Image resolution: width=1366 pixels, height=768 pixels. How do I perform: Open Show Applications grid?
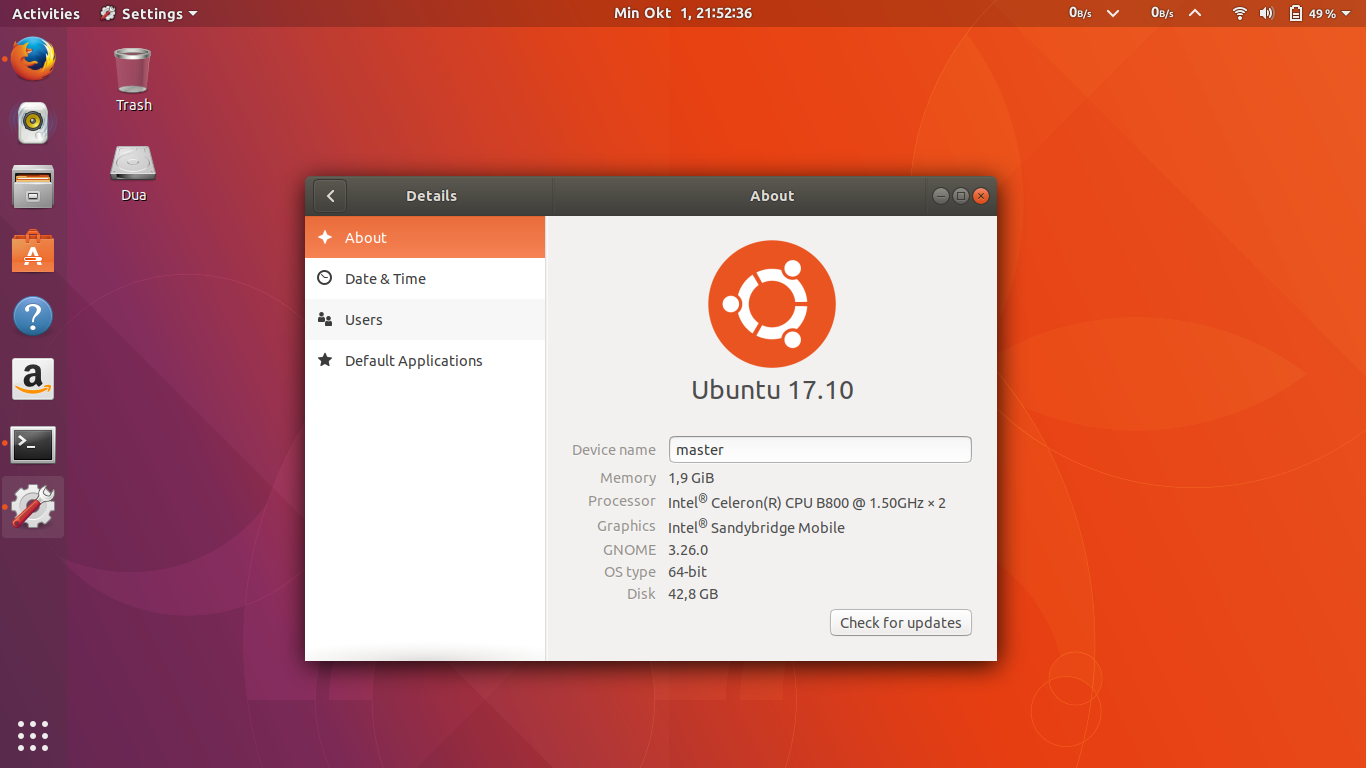click(33, 735)
